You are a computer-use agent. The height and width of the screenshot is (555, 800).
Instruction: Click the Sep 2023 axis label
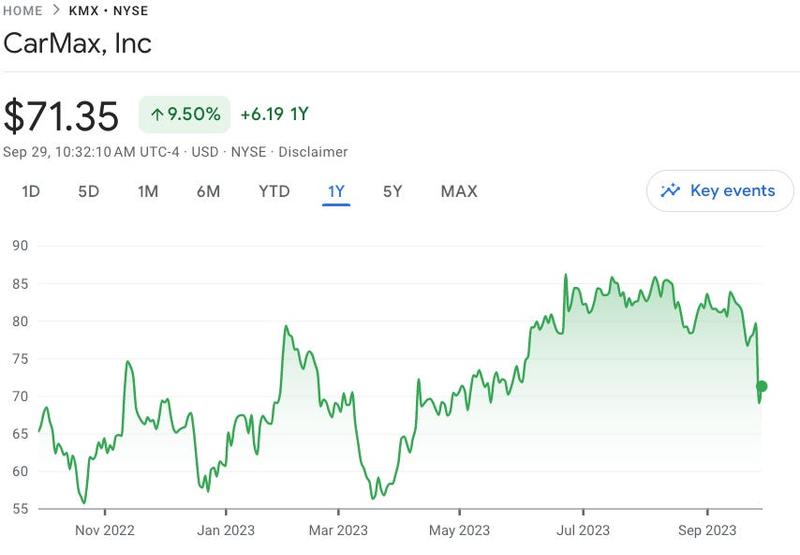707,531
